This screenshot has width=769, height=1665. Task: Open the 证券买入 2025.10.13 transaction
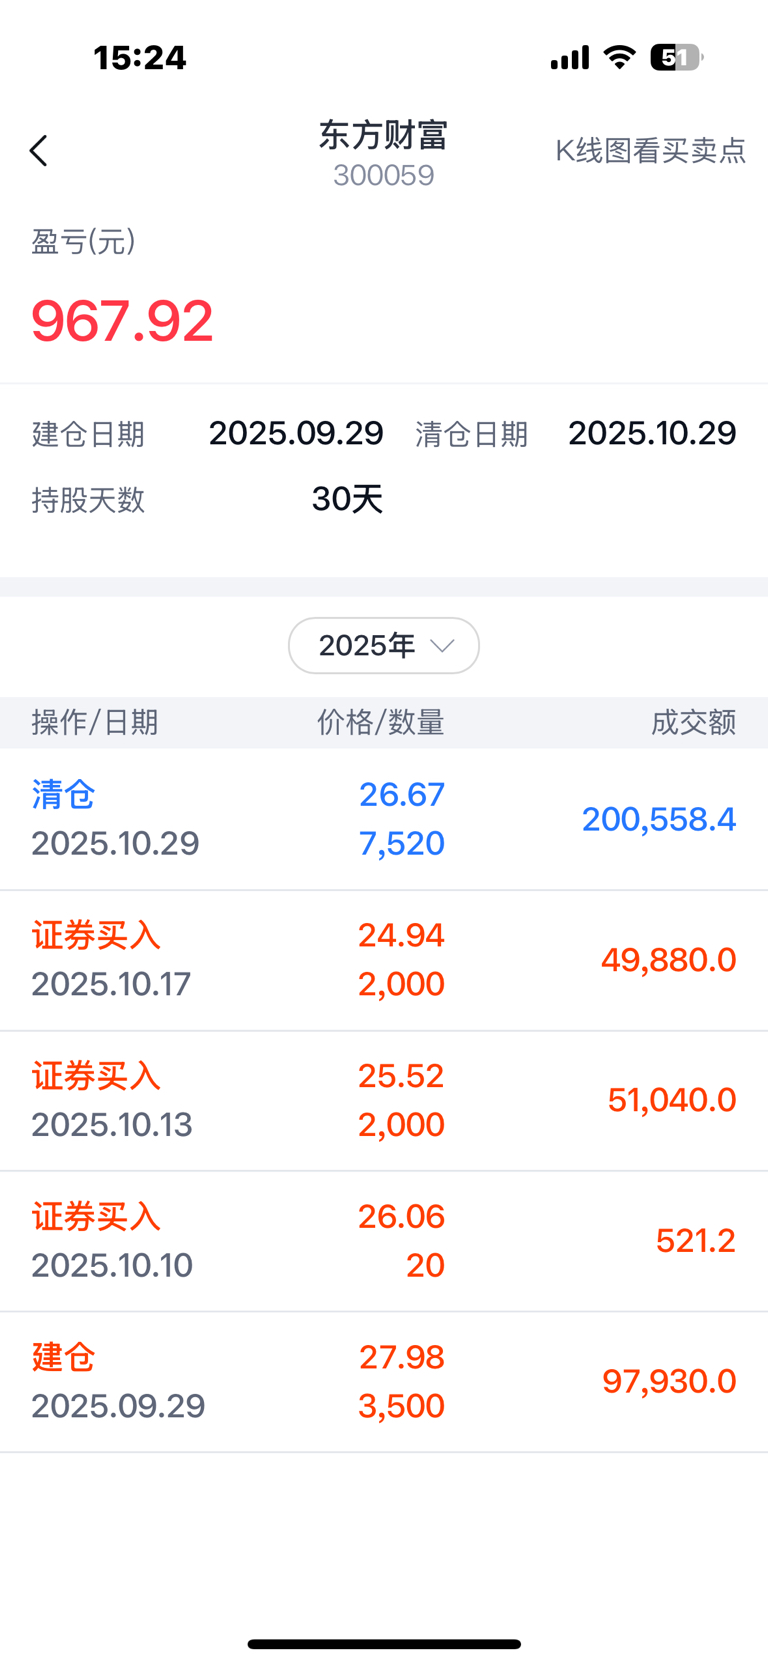click(x=384, y=1100)
